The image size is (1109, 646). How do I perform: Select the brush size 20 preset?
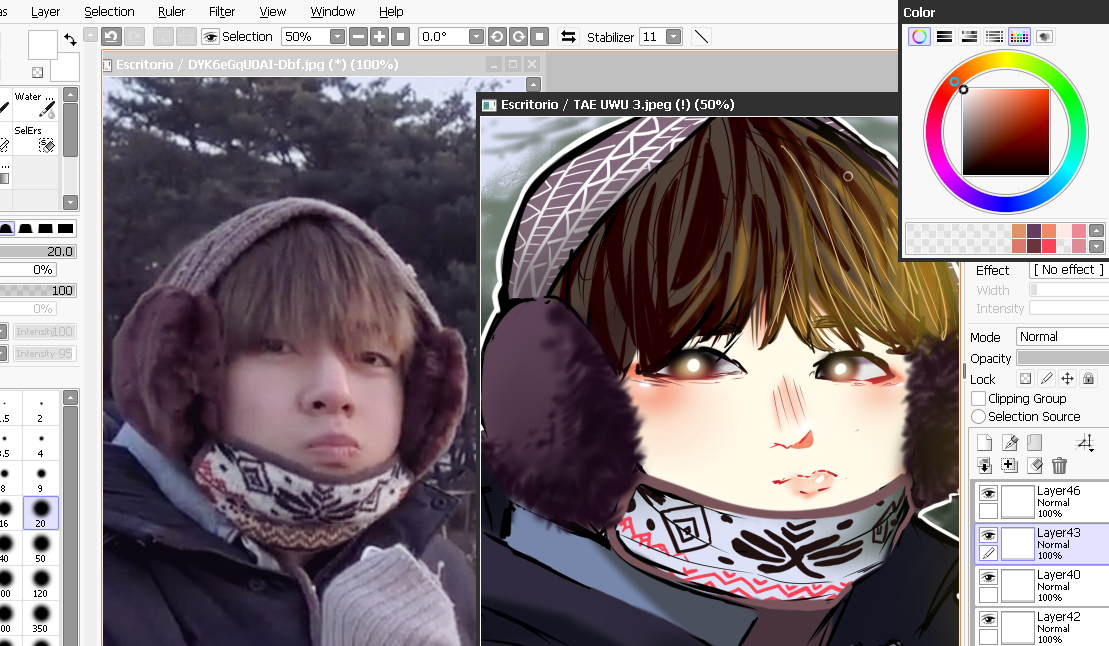point(41,513)
